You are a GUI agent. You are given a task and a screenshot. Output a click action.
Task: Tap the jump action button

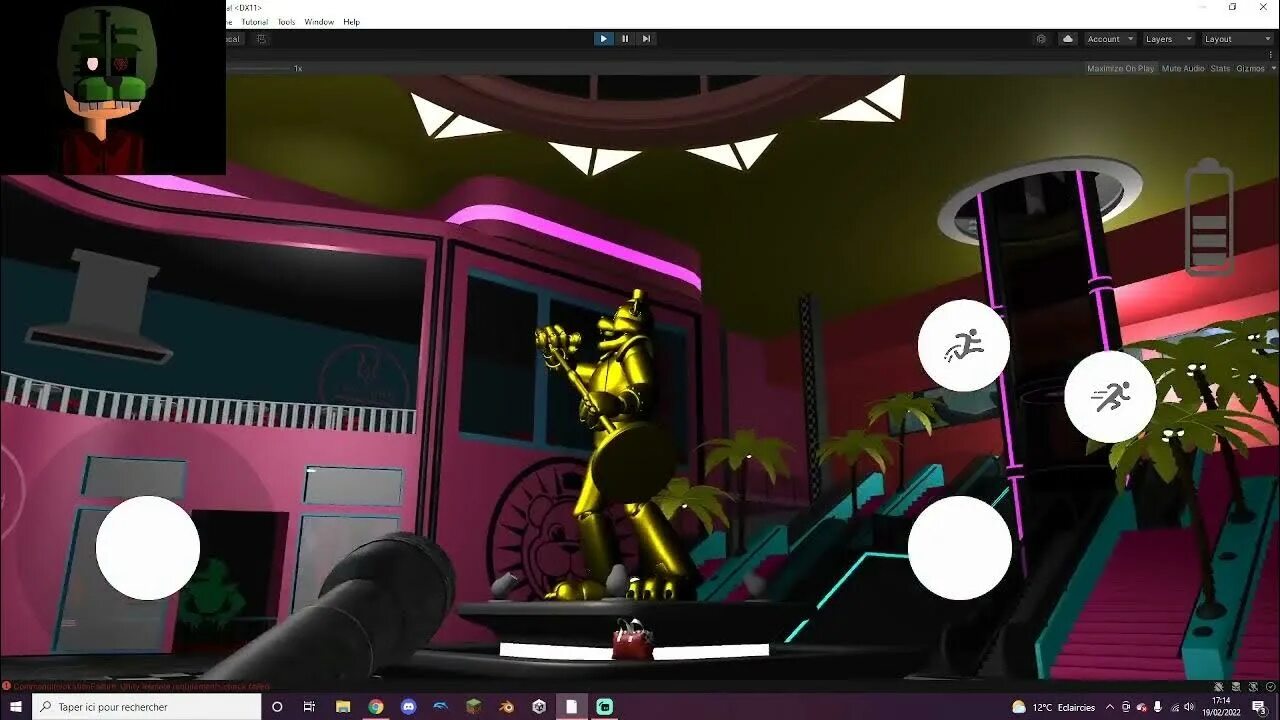coord(964,345)
